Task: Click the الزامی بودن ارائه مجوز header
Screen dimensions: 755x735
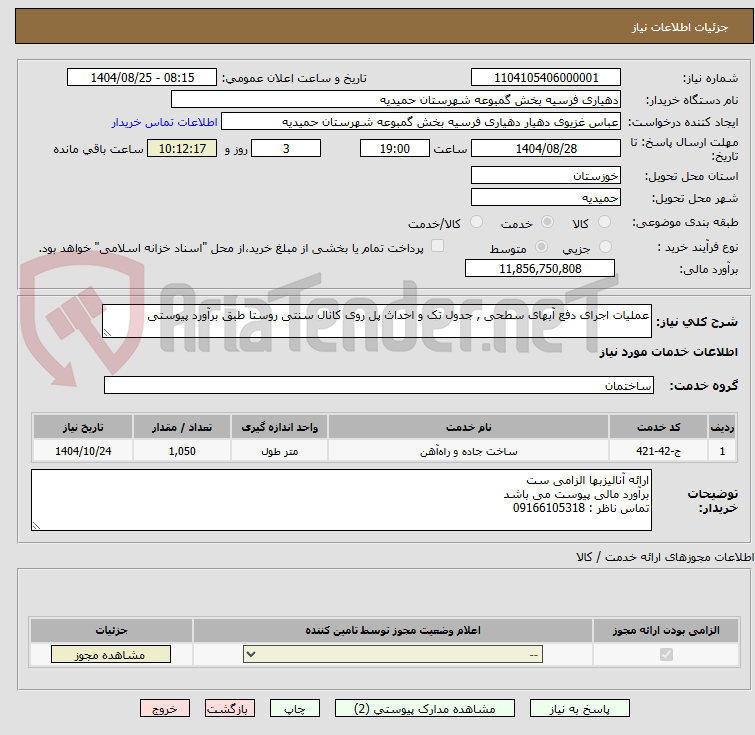Action: click(666, 630)
